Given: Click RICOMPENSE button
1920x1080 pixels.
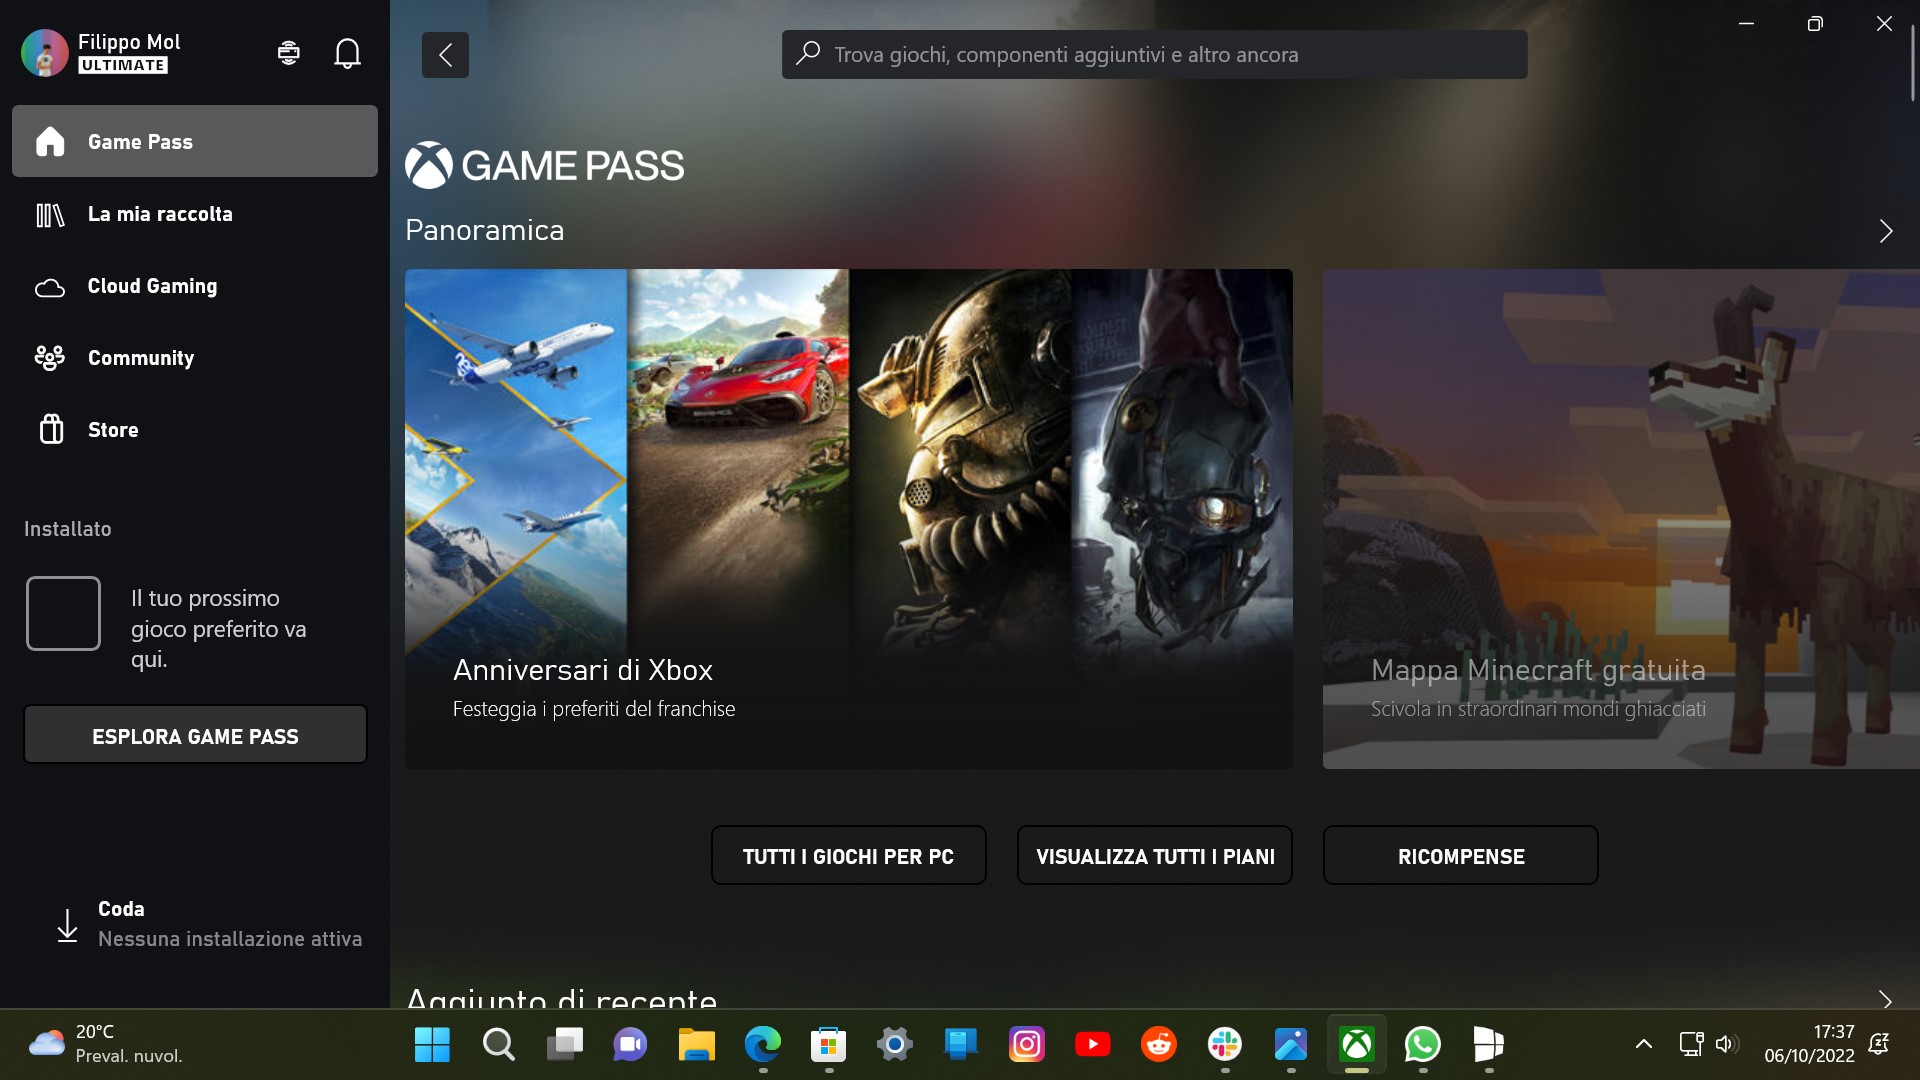Looking at the screenshot, I should tap(1460, 856).
